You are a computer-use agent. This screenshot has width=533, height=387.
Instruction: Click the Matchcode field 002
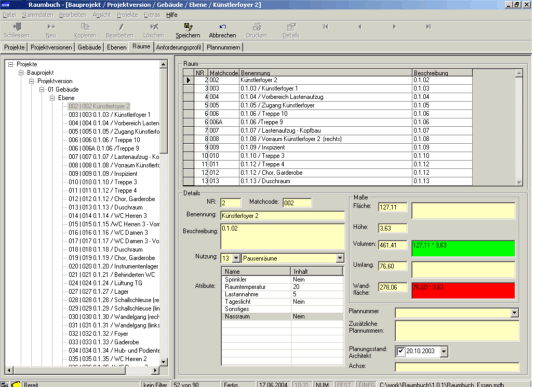[297, 203]
